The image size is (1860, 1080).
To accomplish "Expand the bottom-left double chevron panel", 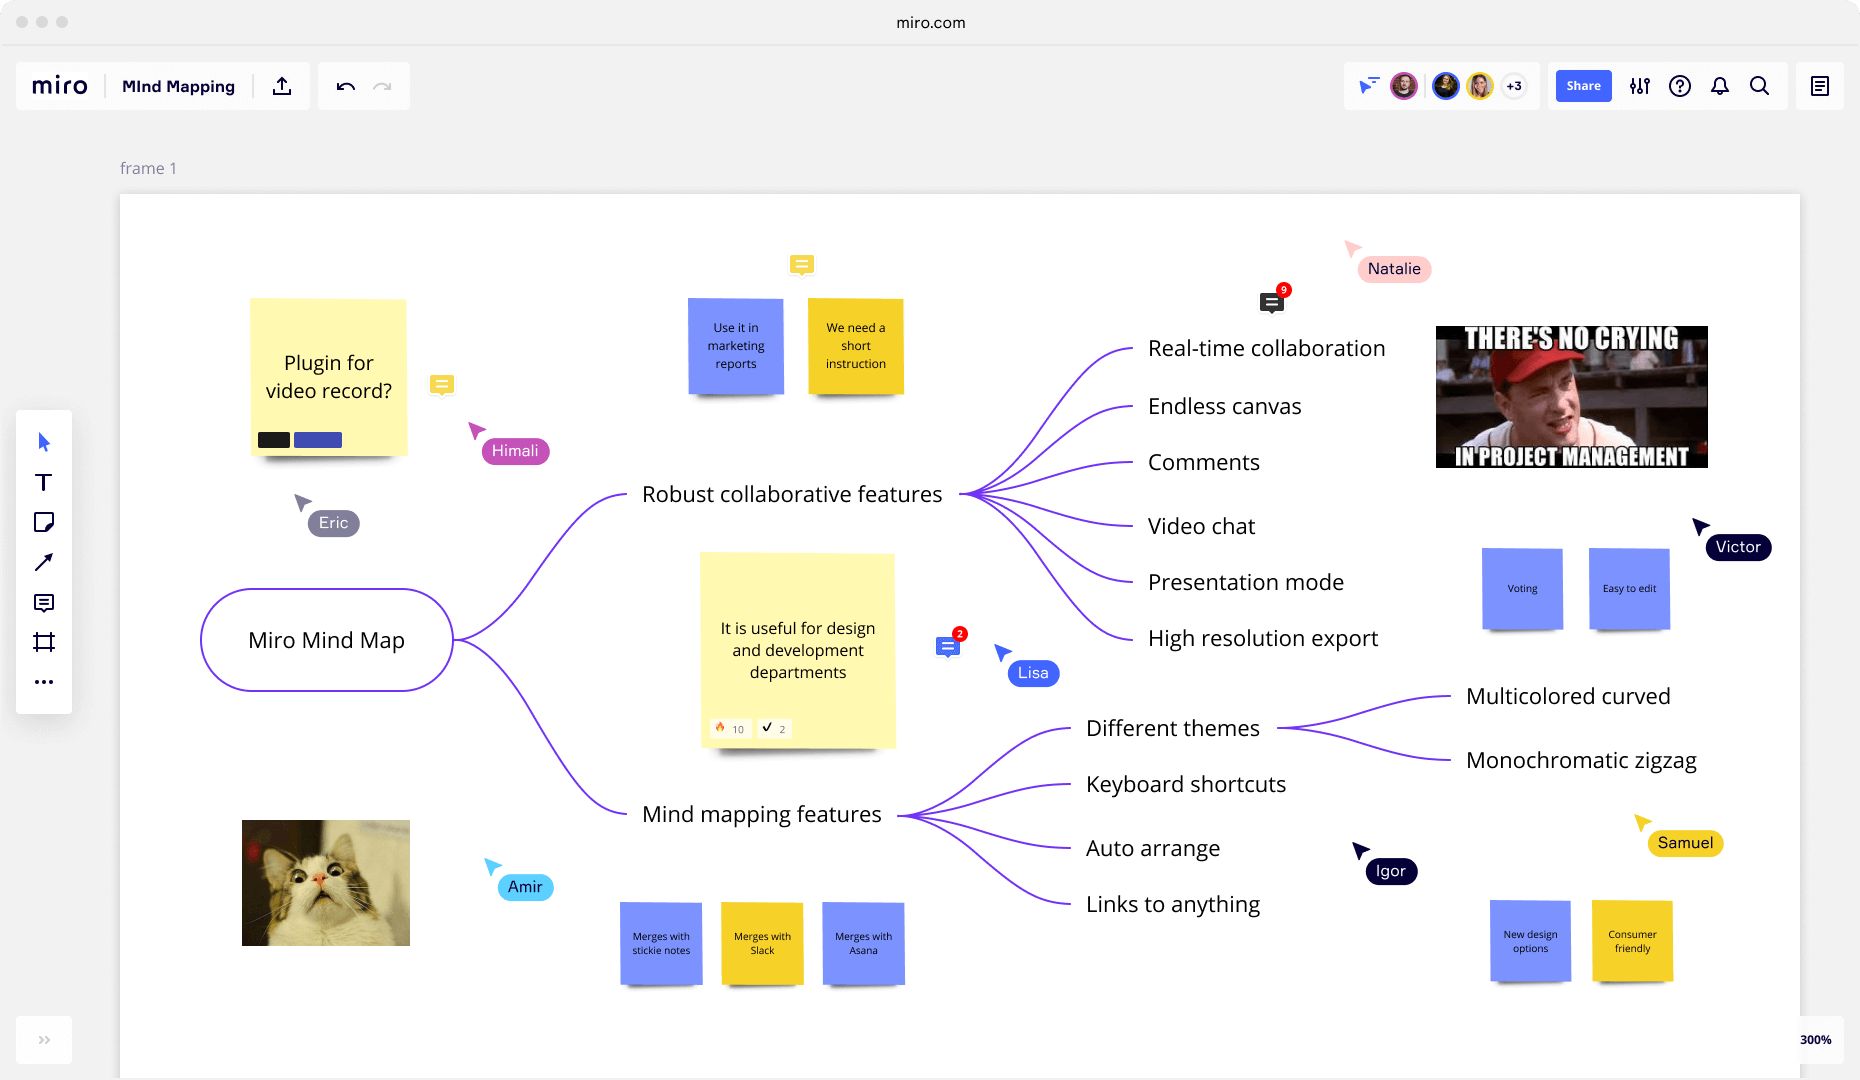I will pos(44,1040).
